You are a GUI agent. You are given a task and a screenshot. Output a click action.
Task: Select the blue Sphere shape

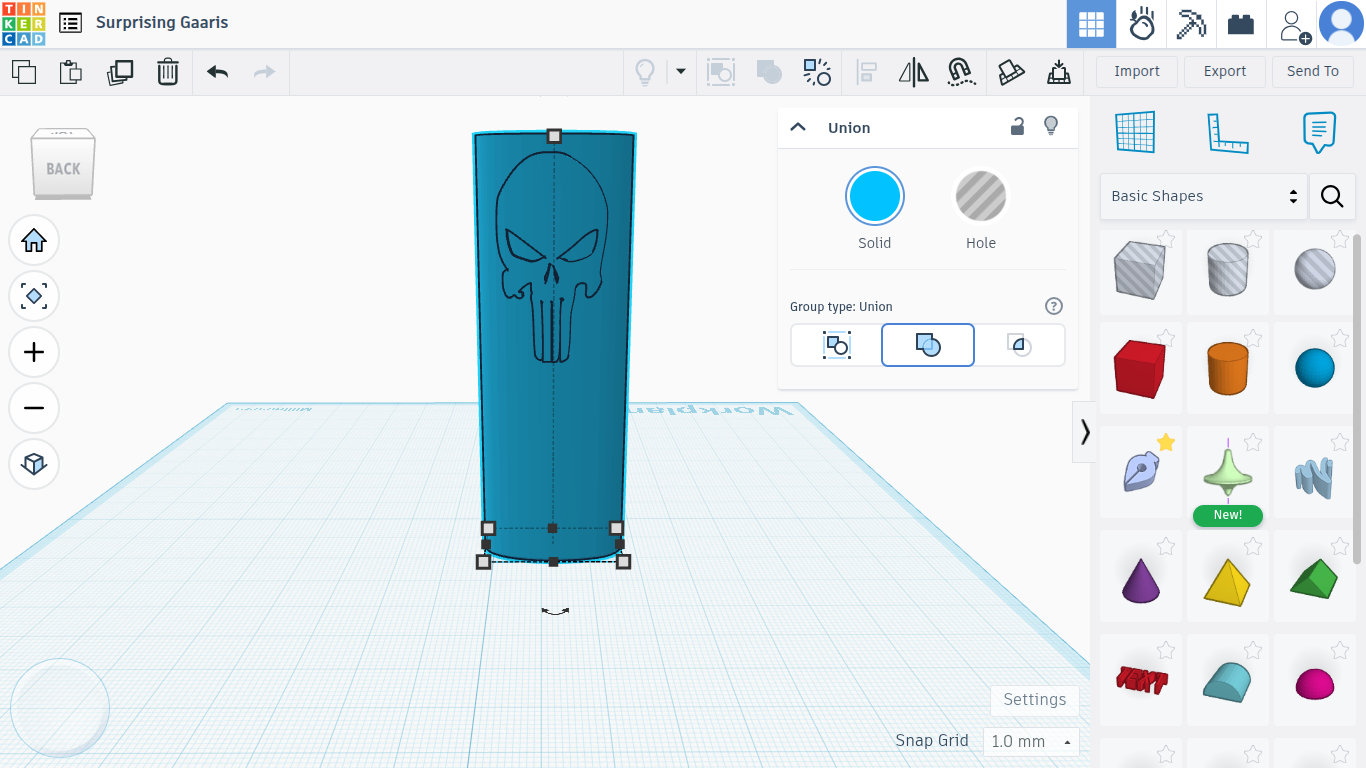[1315, 367]
